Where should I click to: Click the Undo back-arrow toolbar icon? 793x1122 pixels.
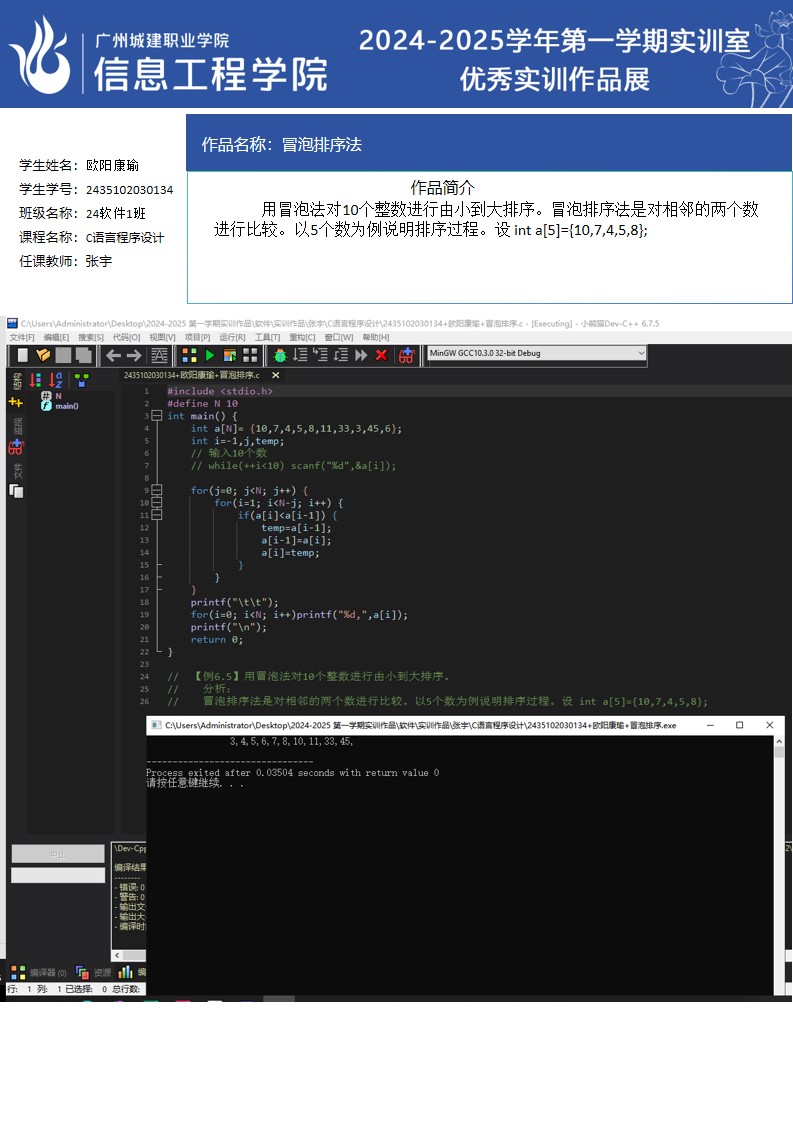coord(113,355)
